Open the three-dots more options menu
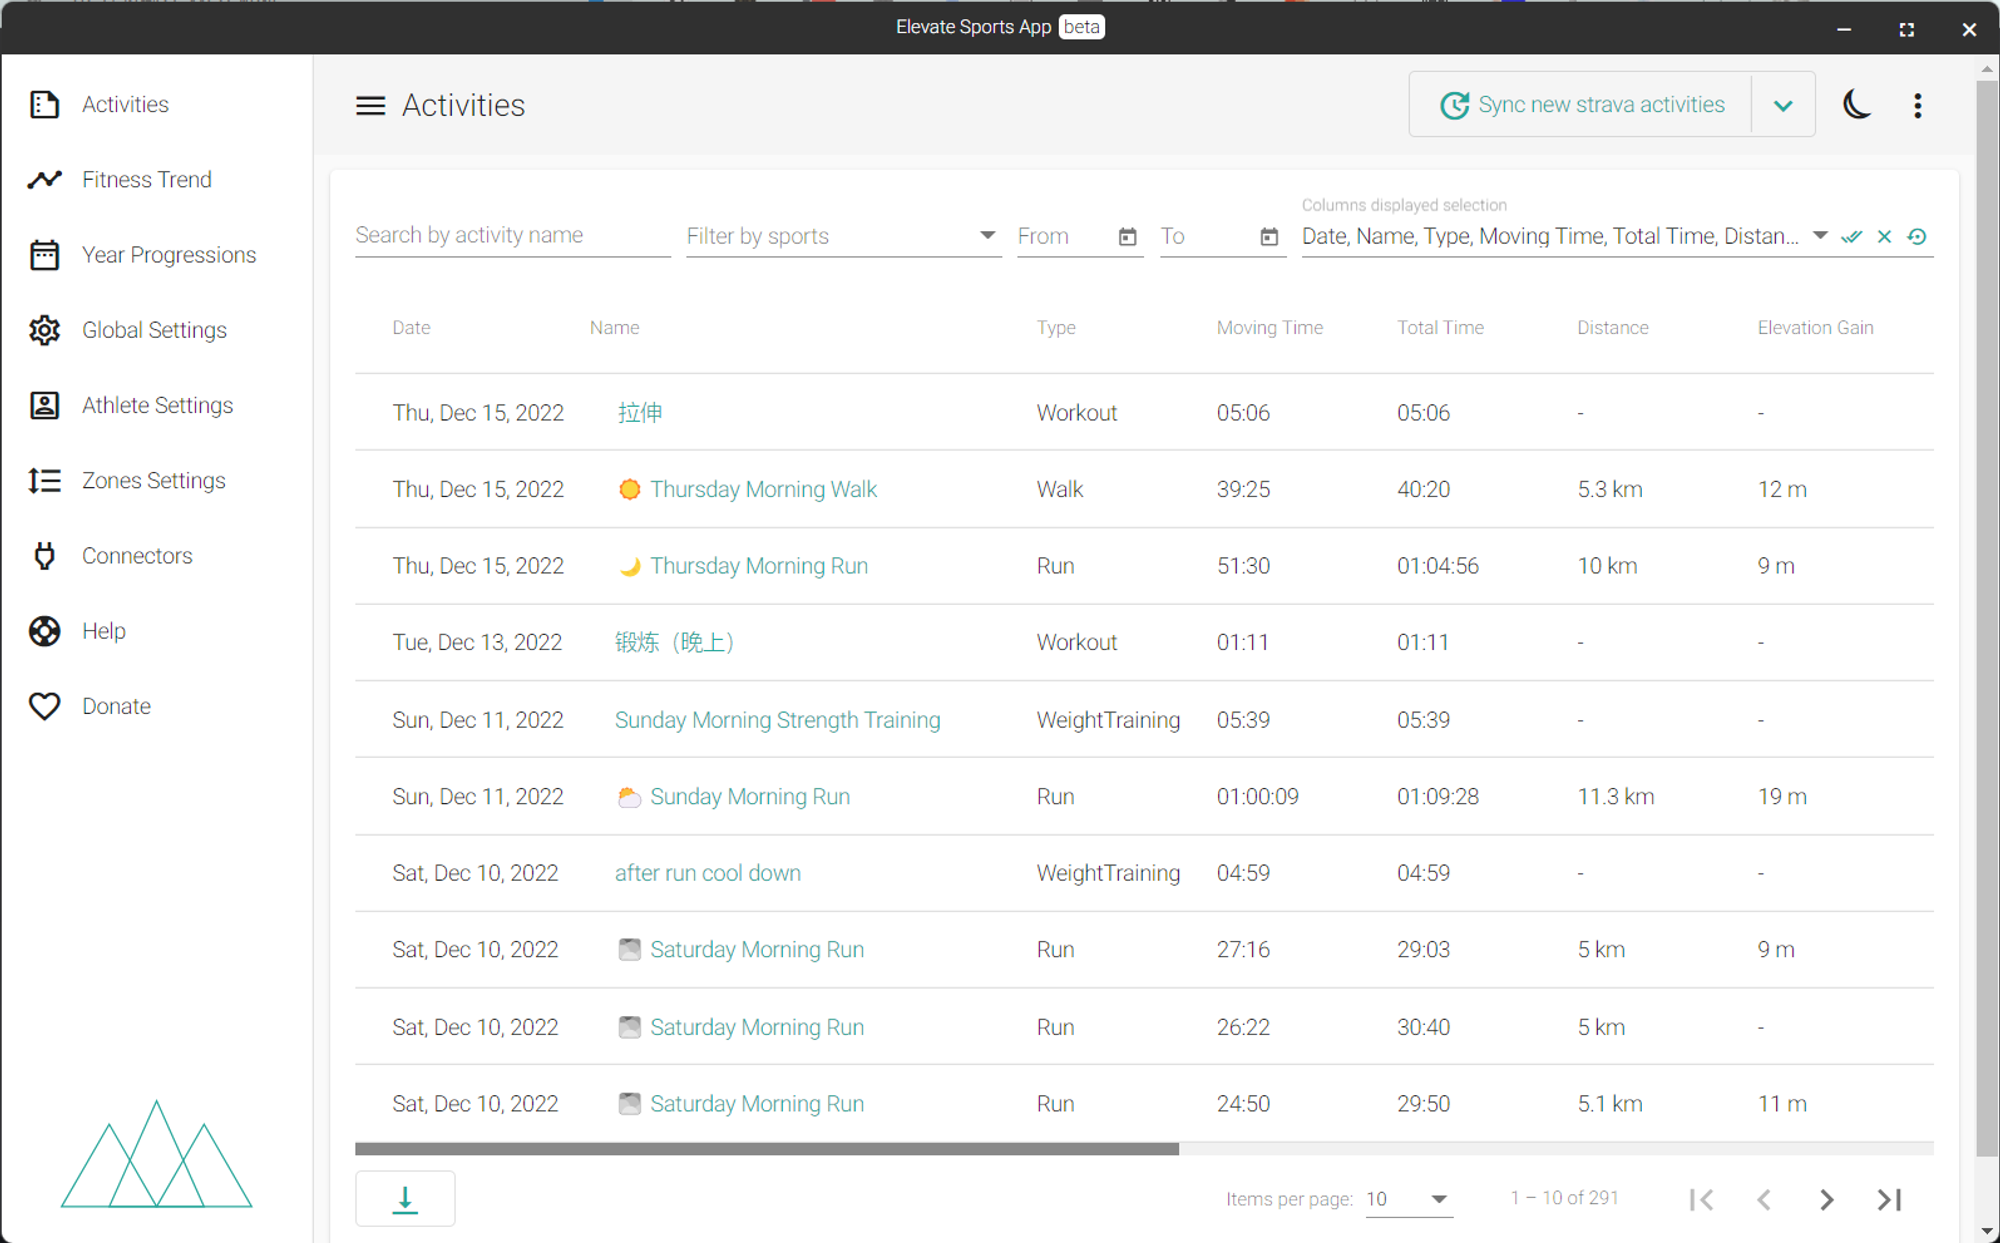This screenshot has width=2000, height=1243. coord(1917,105)
